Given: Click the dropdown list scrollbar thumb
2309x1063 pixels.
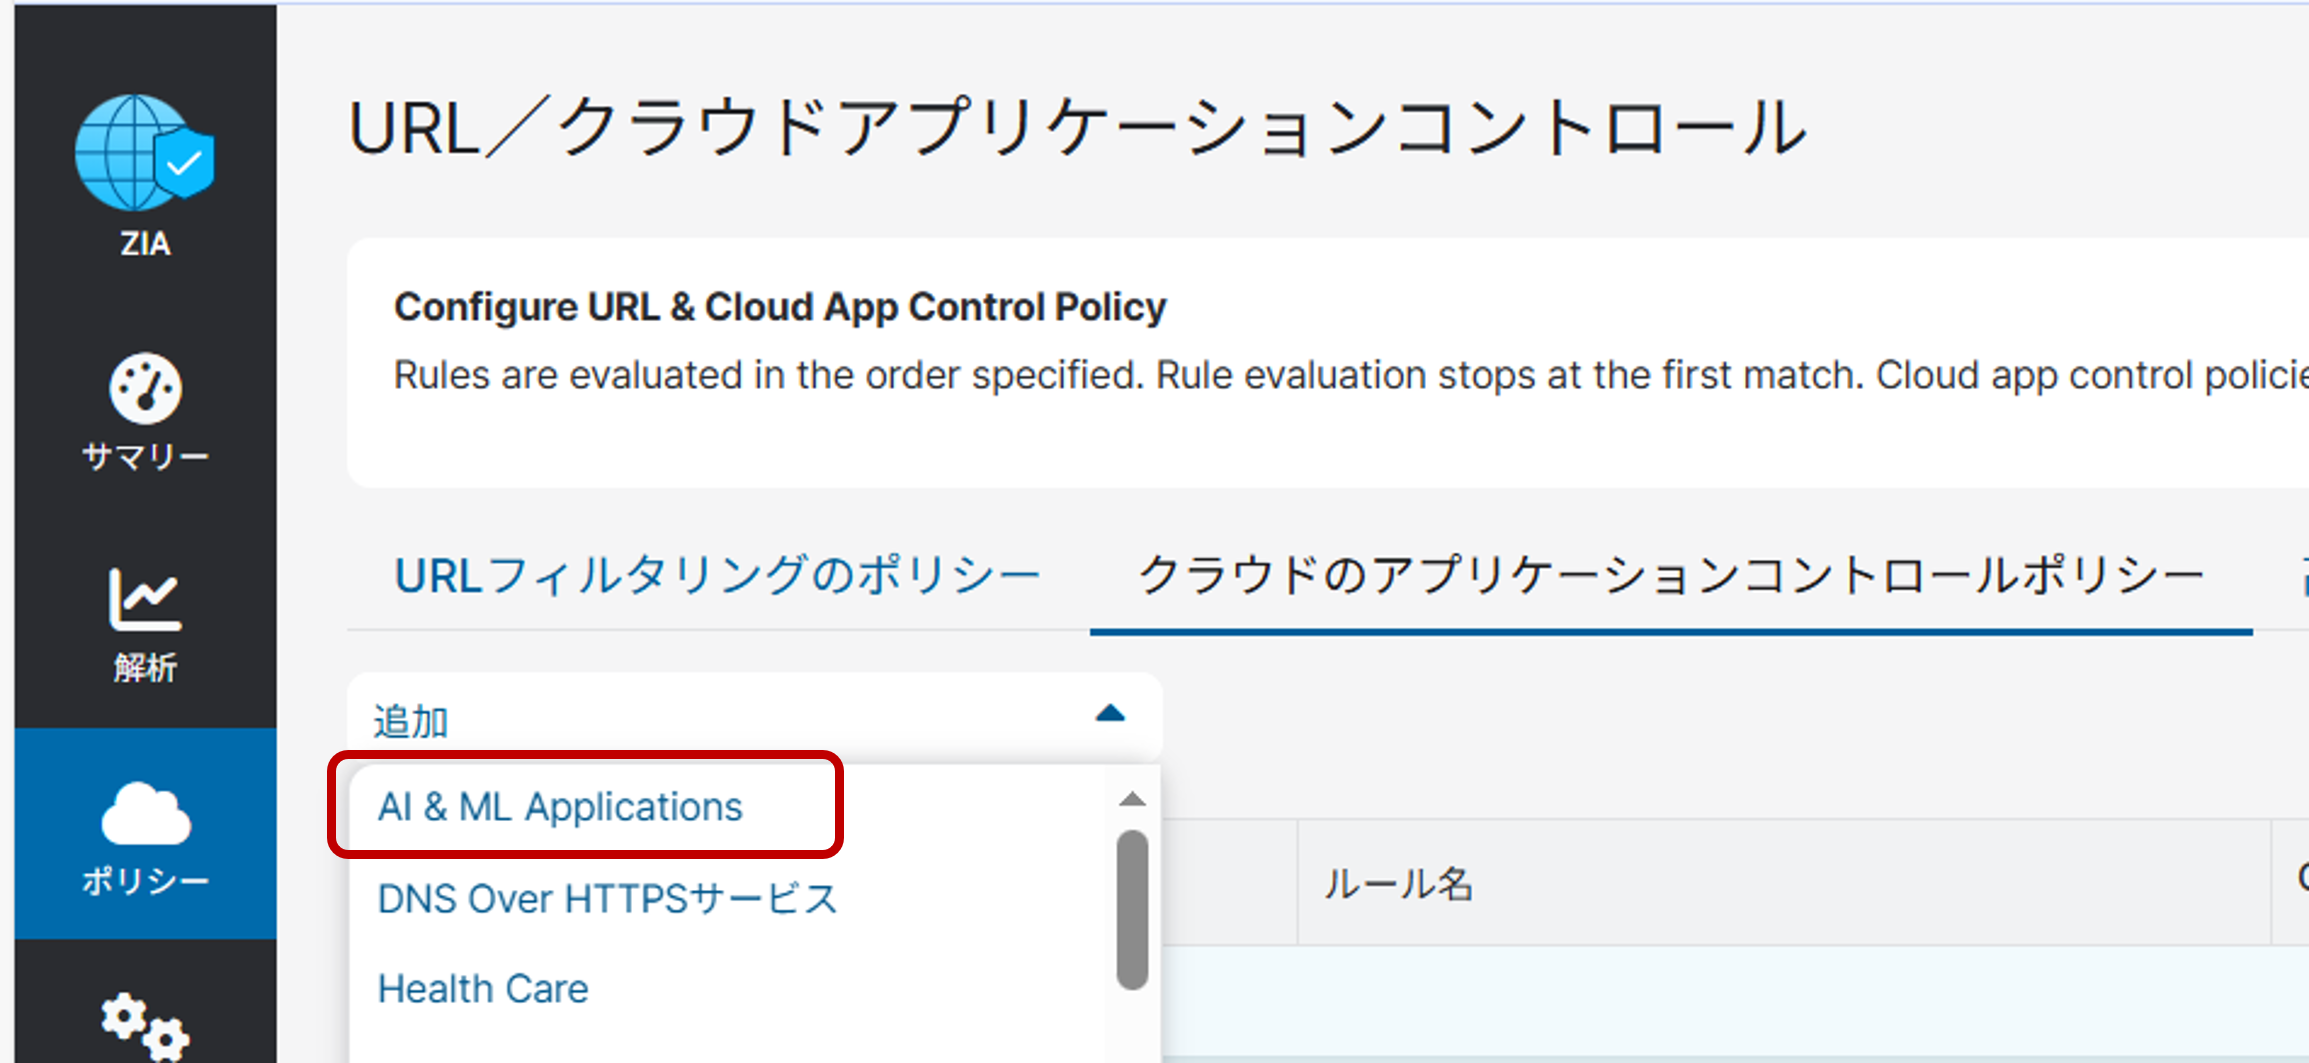Looking at the screenshot, I should [1132, 909].
